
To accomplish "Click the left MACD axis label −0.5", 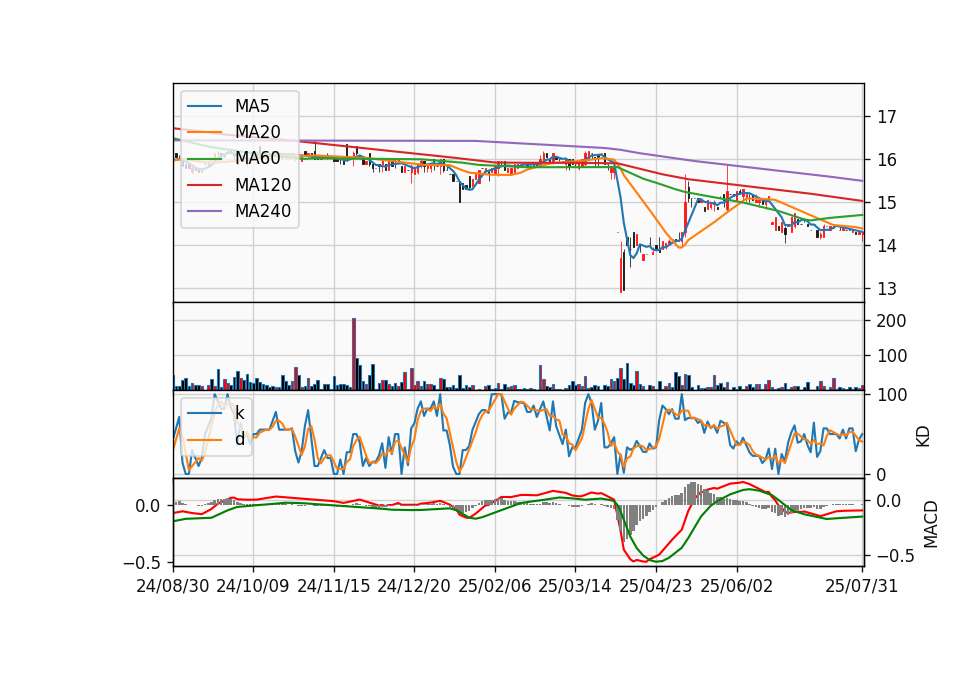I will point(144,563).
